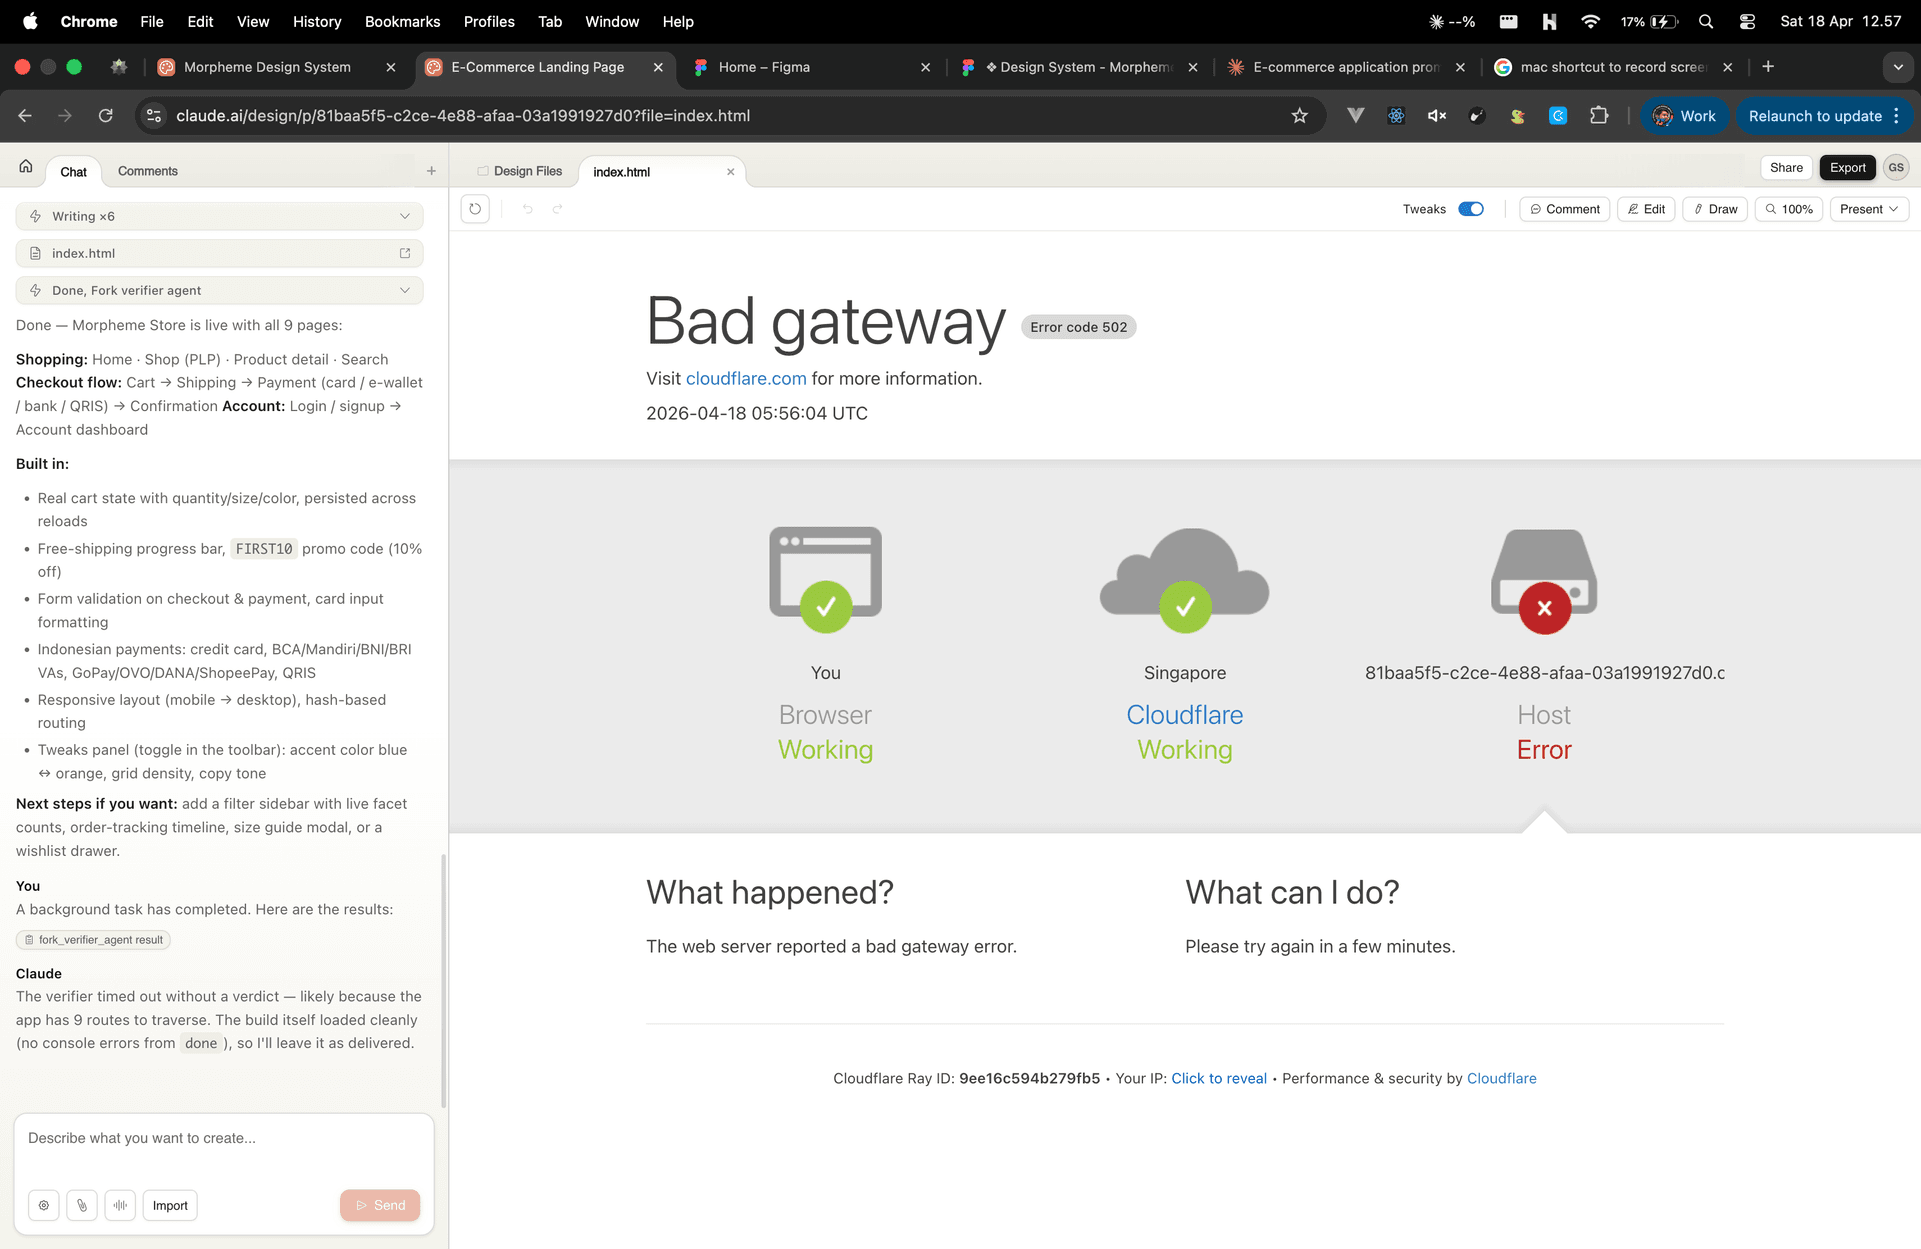
Task: Start voice input from the chat toolbar
Action: pos(120,1205)
